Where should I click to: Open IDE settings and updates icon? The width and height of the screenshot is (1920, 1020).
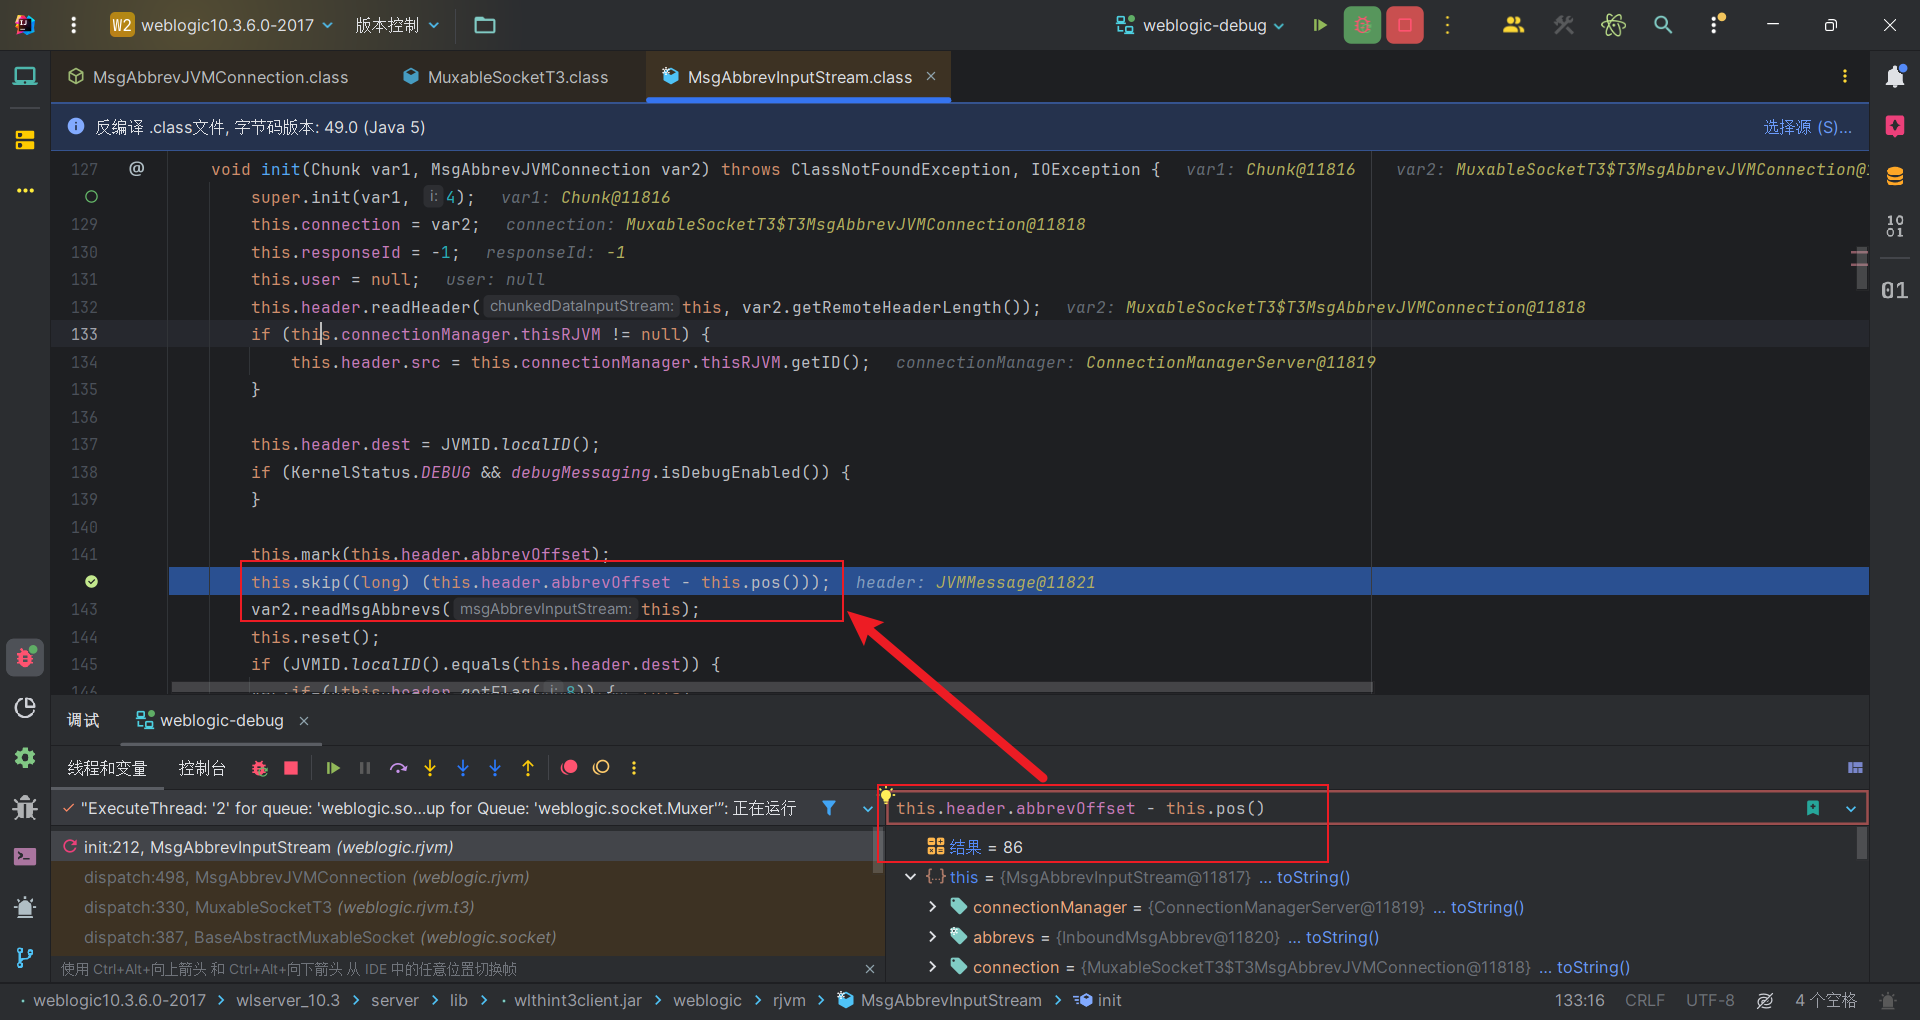(x=1716, y=25)
